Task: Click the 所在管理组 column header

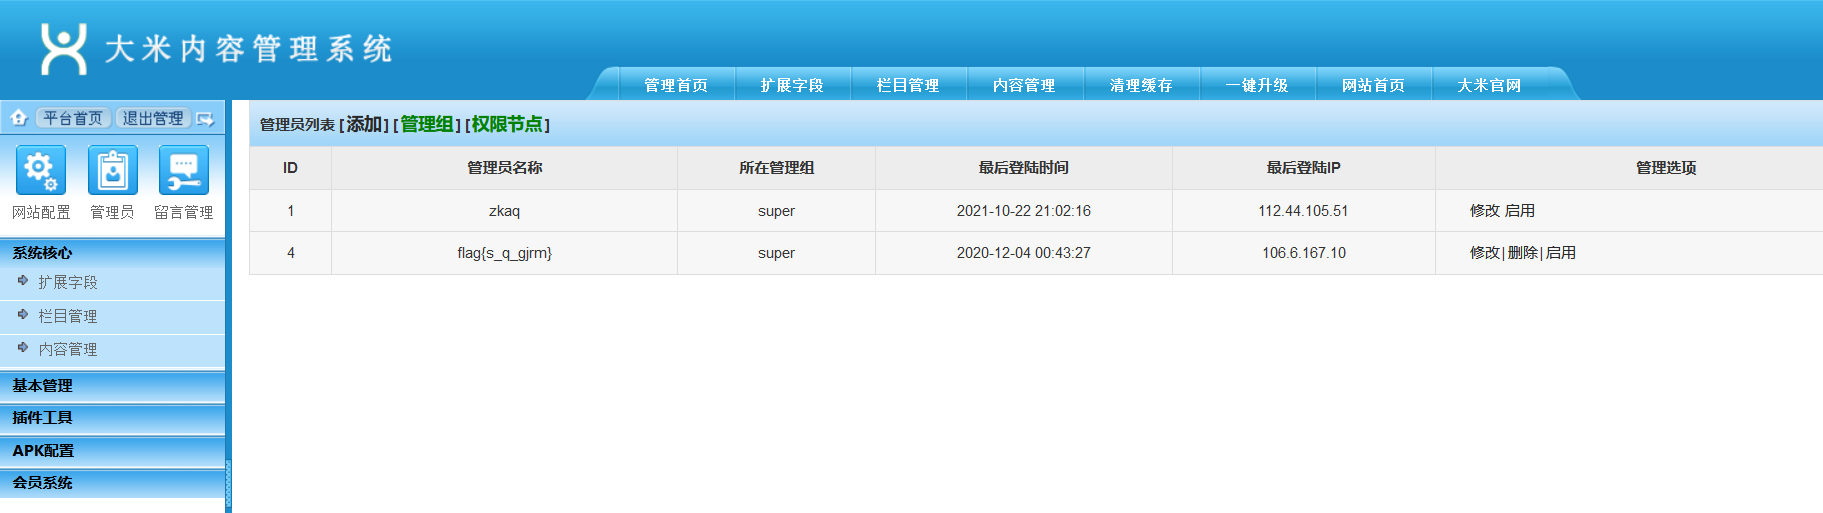Action: (x=777, y=168)
